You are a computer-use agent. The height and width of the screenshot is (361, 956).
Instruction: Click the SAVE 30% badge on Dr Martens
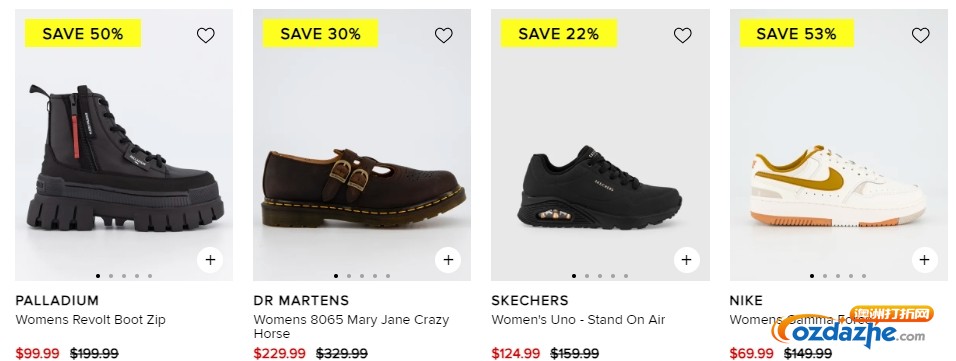(320, 33)
